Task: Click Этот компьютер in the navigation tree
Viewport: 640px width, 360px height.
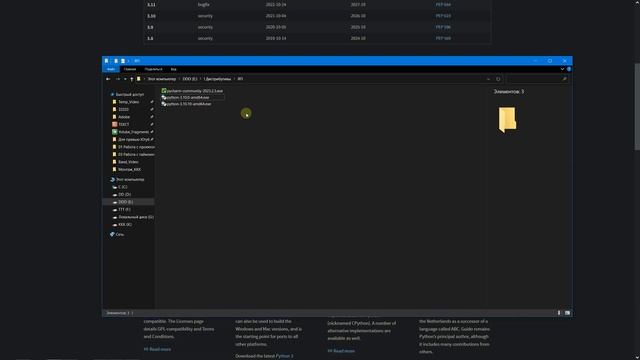Action: [x=130, y=179]
